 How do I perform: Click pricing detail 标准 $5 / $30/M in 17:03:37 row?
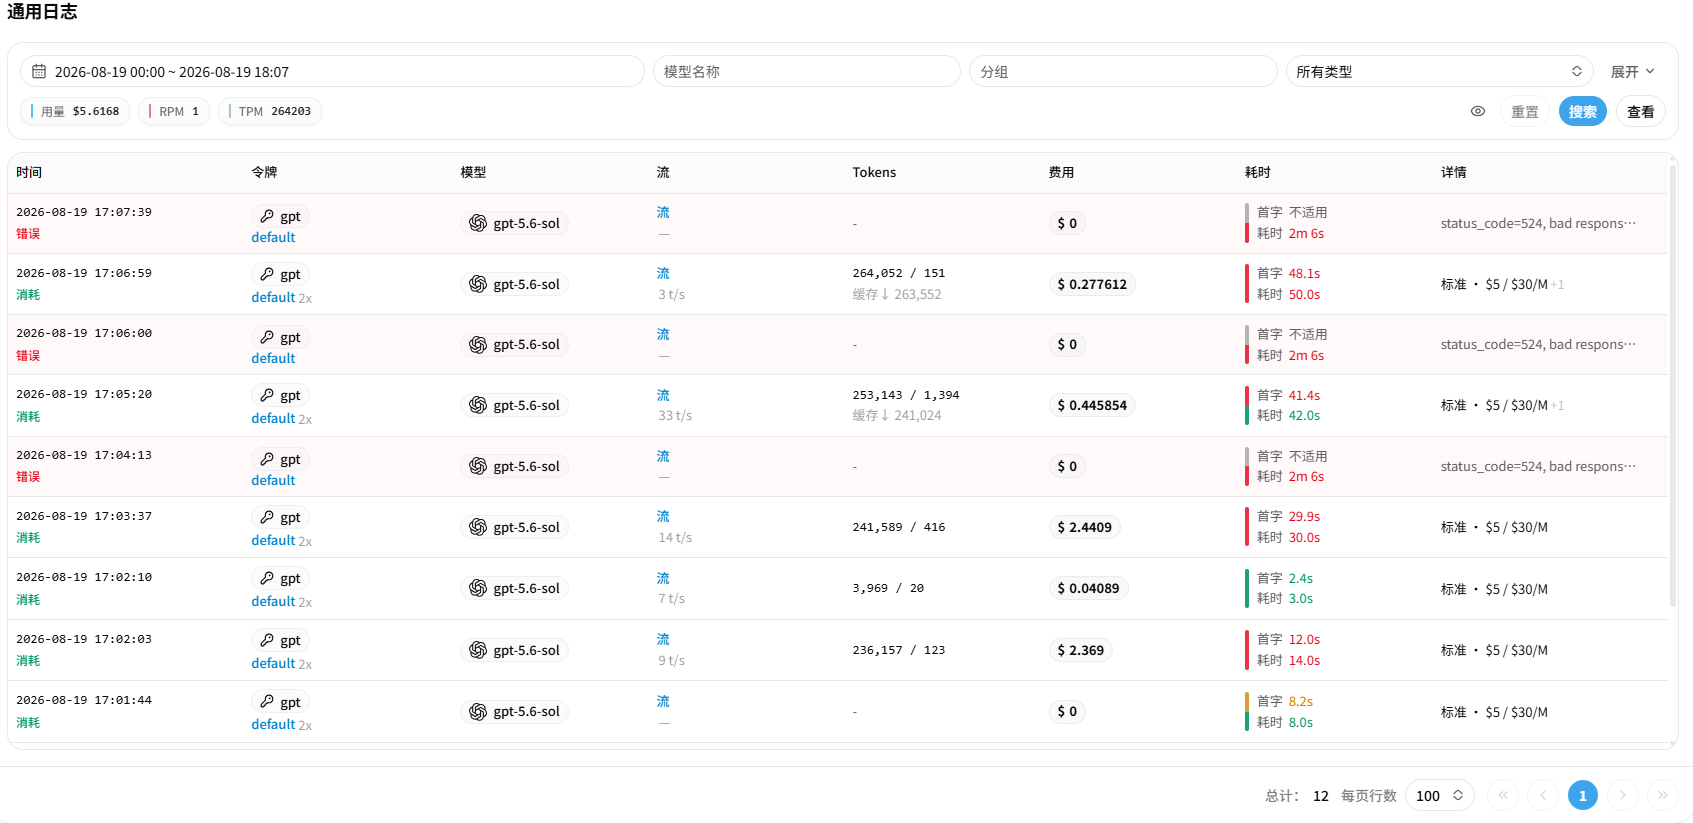(1494, 527)
